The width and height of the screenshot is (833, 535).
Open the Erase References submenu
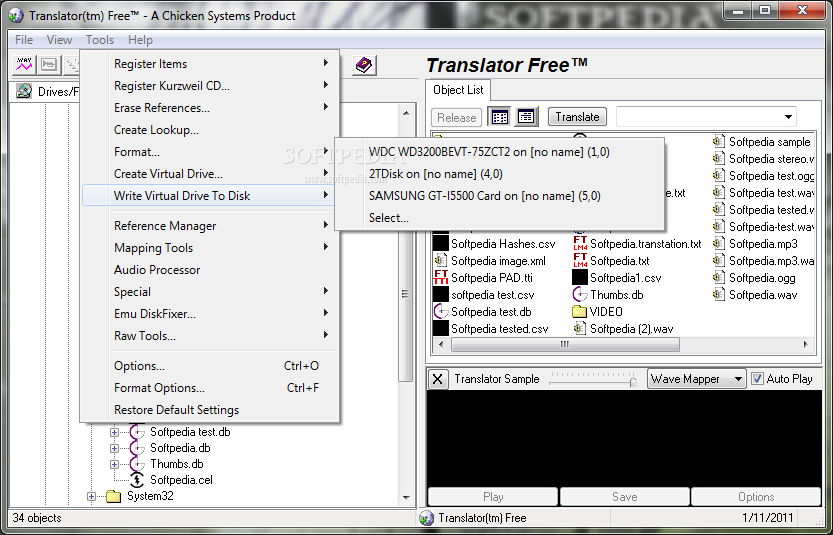[210, 108]
